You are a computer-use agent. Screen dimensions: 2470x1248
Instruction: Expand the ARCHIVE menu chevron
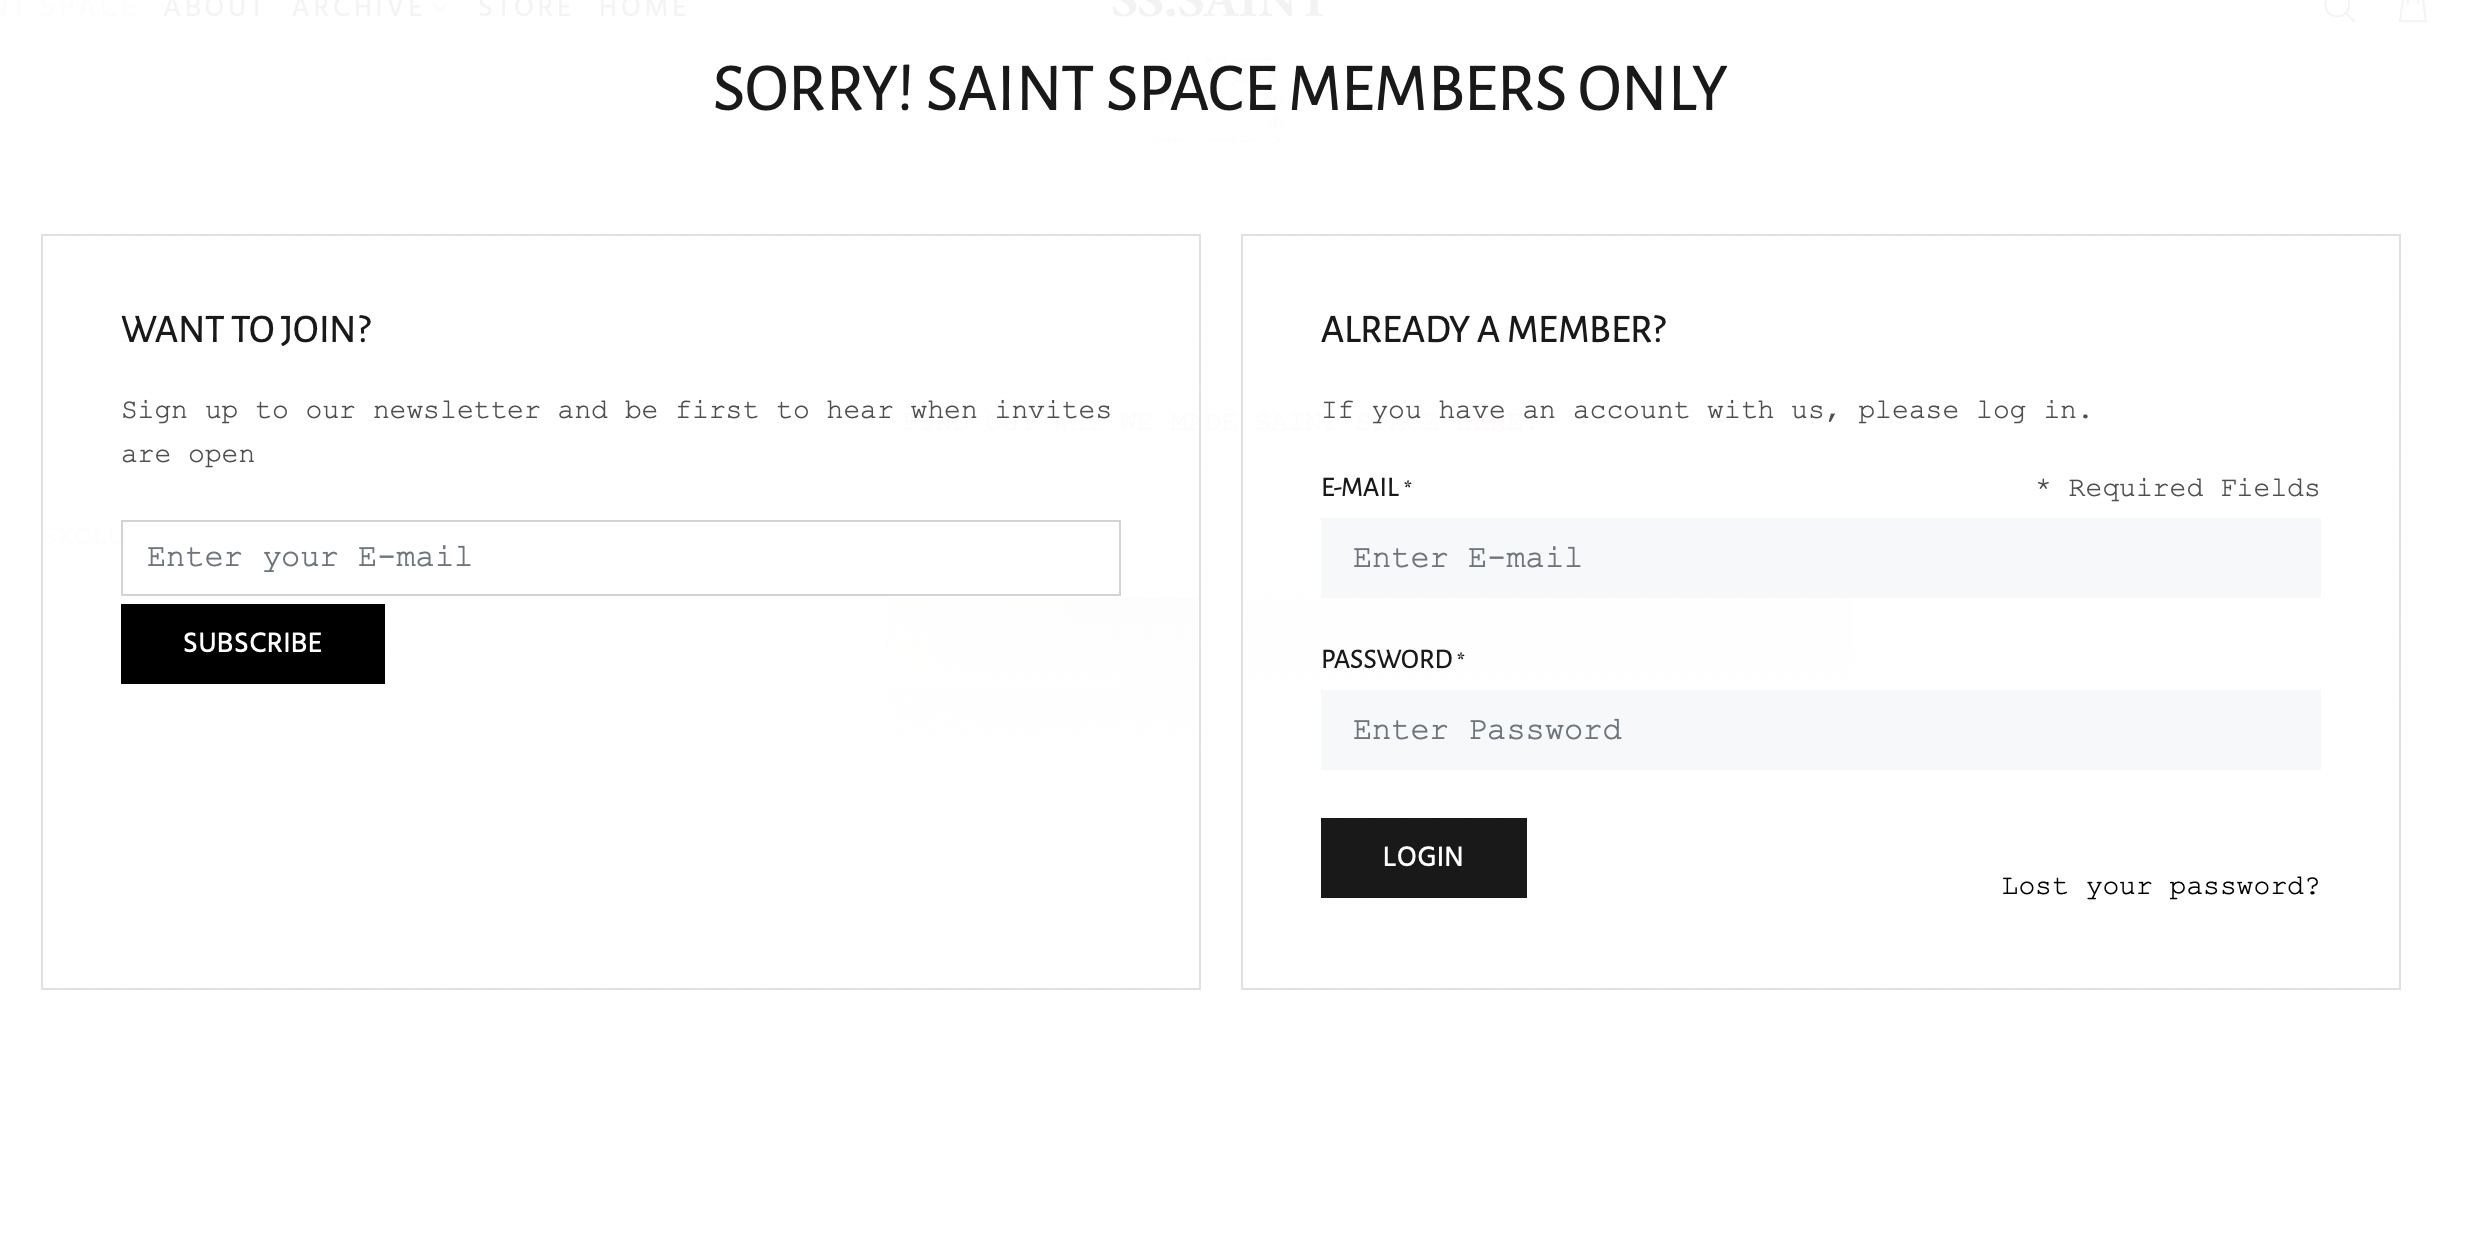pos(441,9)
